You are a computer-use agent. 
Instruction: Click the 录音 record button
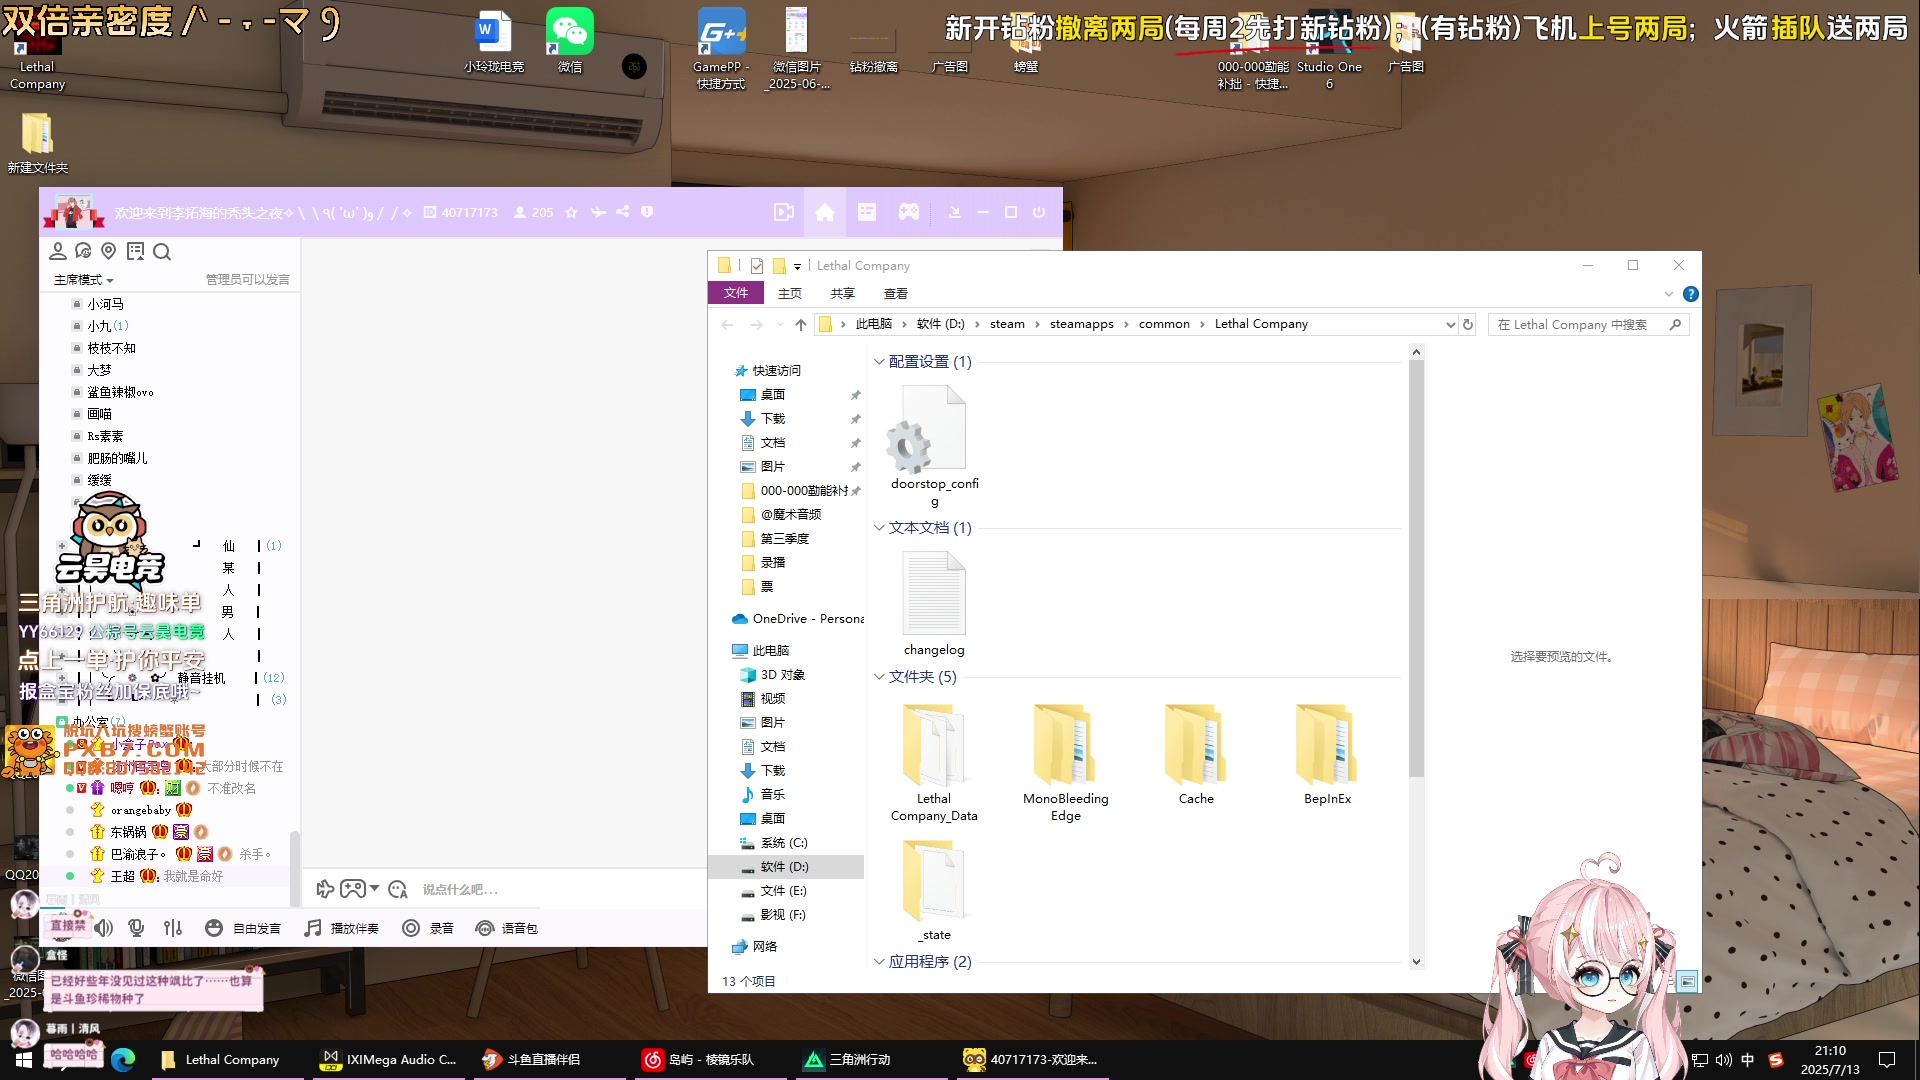[x=428, y=928]
